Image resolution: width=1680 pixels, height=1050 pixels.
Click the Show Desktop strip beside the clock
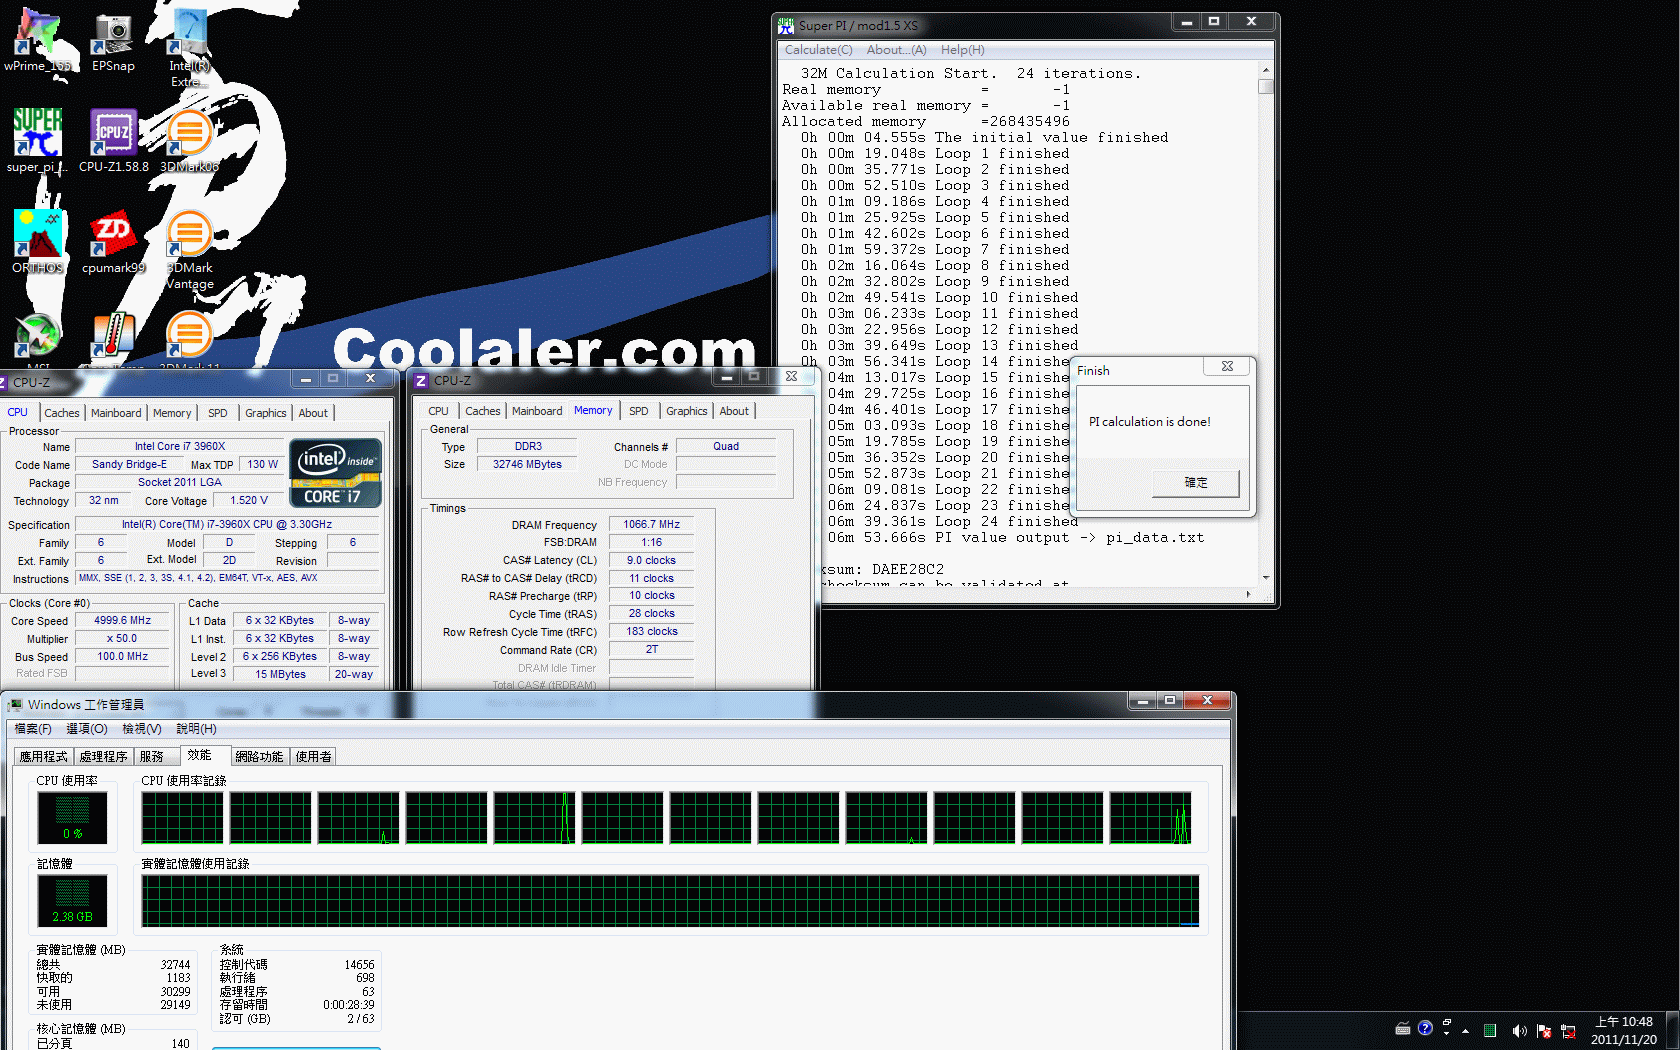(1673, 1031)
